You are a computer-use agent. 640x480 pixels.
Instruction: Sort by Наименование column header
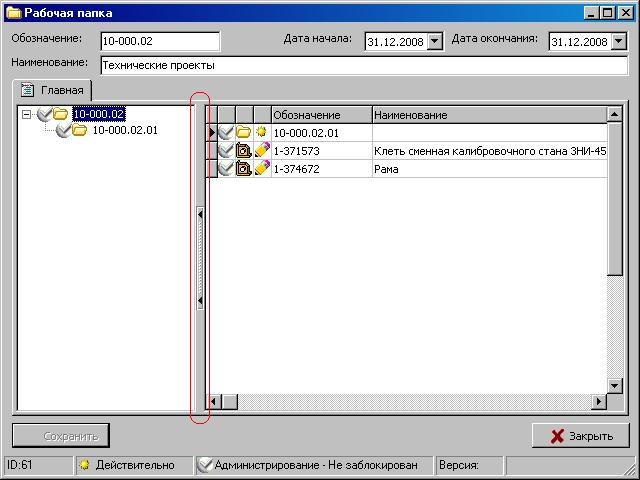coord(489,115)
